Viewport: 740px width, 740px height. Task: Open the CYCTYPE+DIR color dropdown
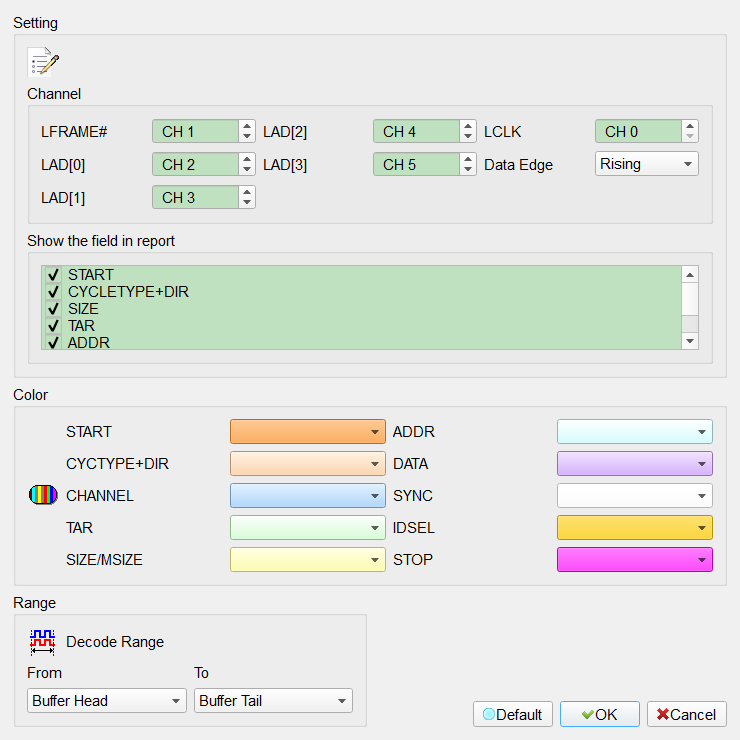pyautogui.click(x=308, y=463)
